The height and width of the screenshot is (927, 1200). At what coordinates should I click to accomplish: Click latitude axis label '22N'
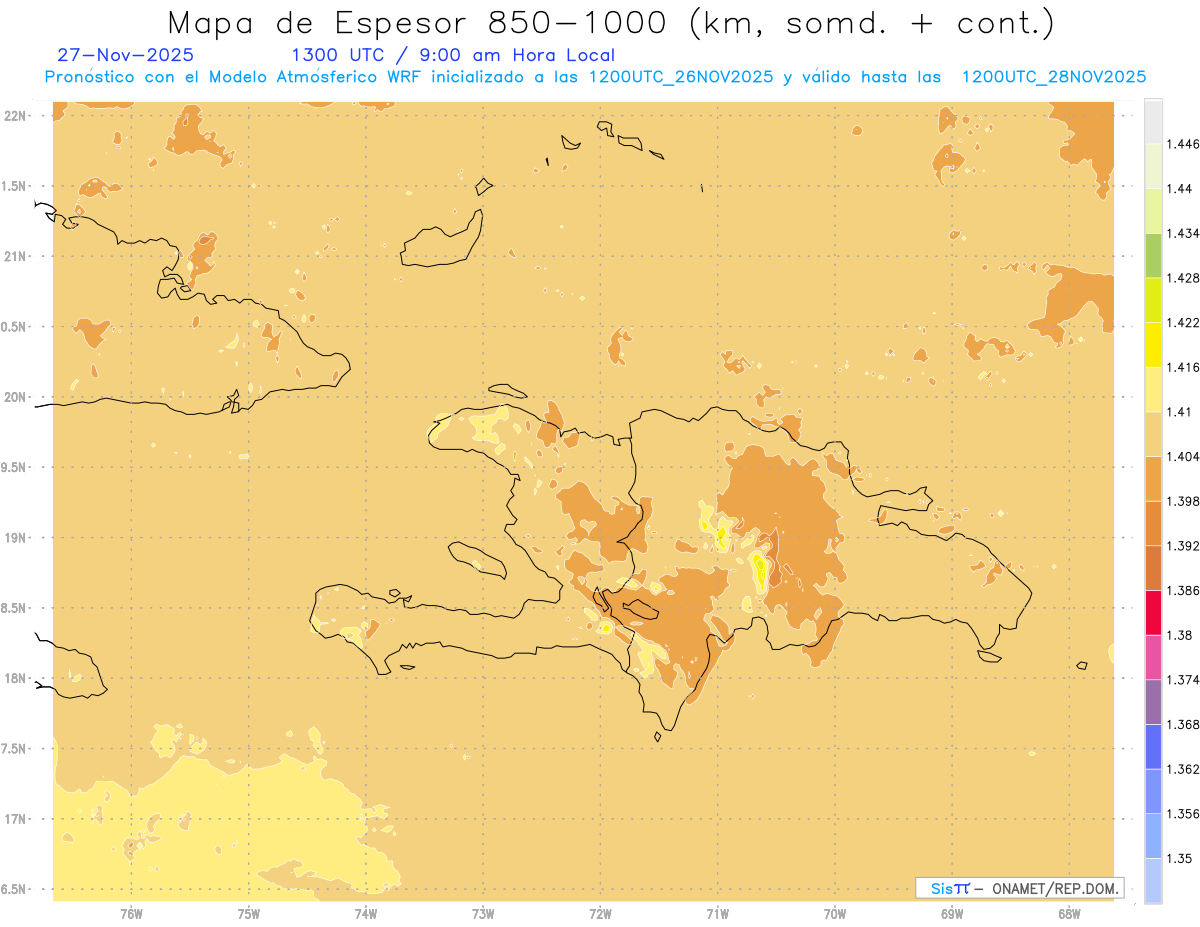(14, 116)
